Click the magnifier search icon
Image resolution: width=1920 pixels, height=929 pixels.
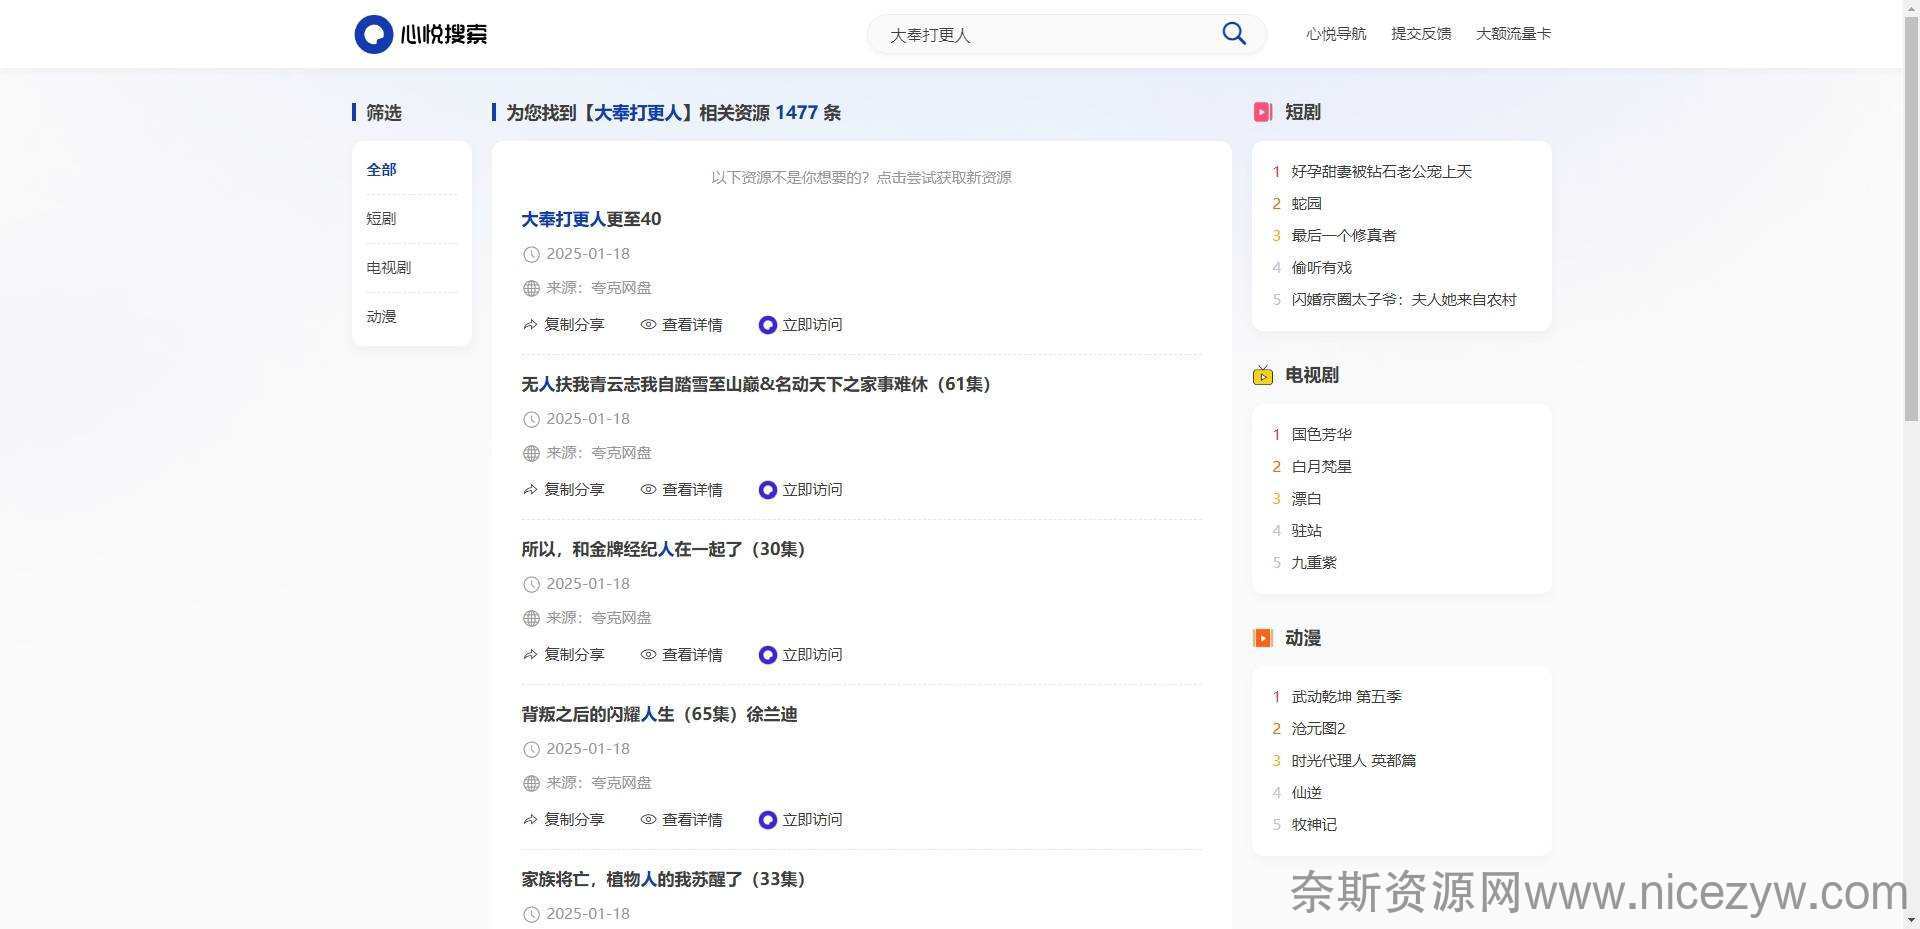(x=1234, y=34)
